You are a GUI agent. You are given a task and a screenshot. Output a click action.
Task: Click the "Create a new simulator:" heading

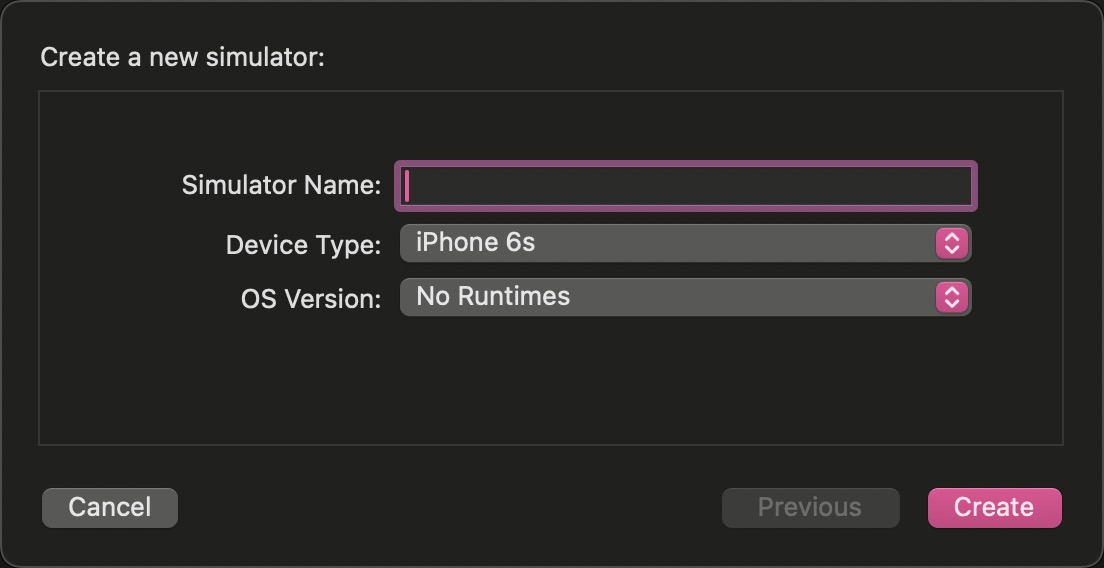[183, 57]
